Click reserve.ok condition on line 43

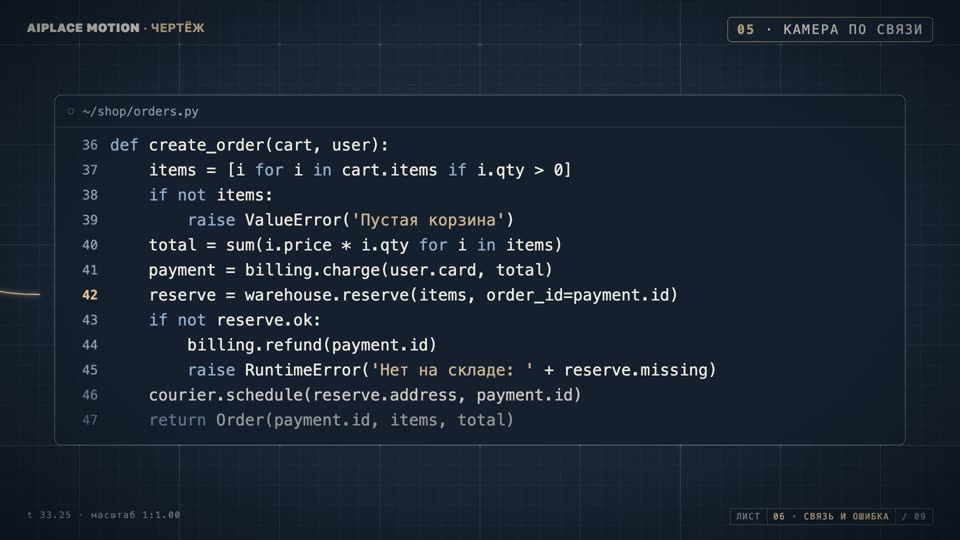[264, 320]
